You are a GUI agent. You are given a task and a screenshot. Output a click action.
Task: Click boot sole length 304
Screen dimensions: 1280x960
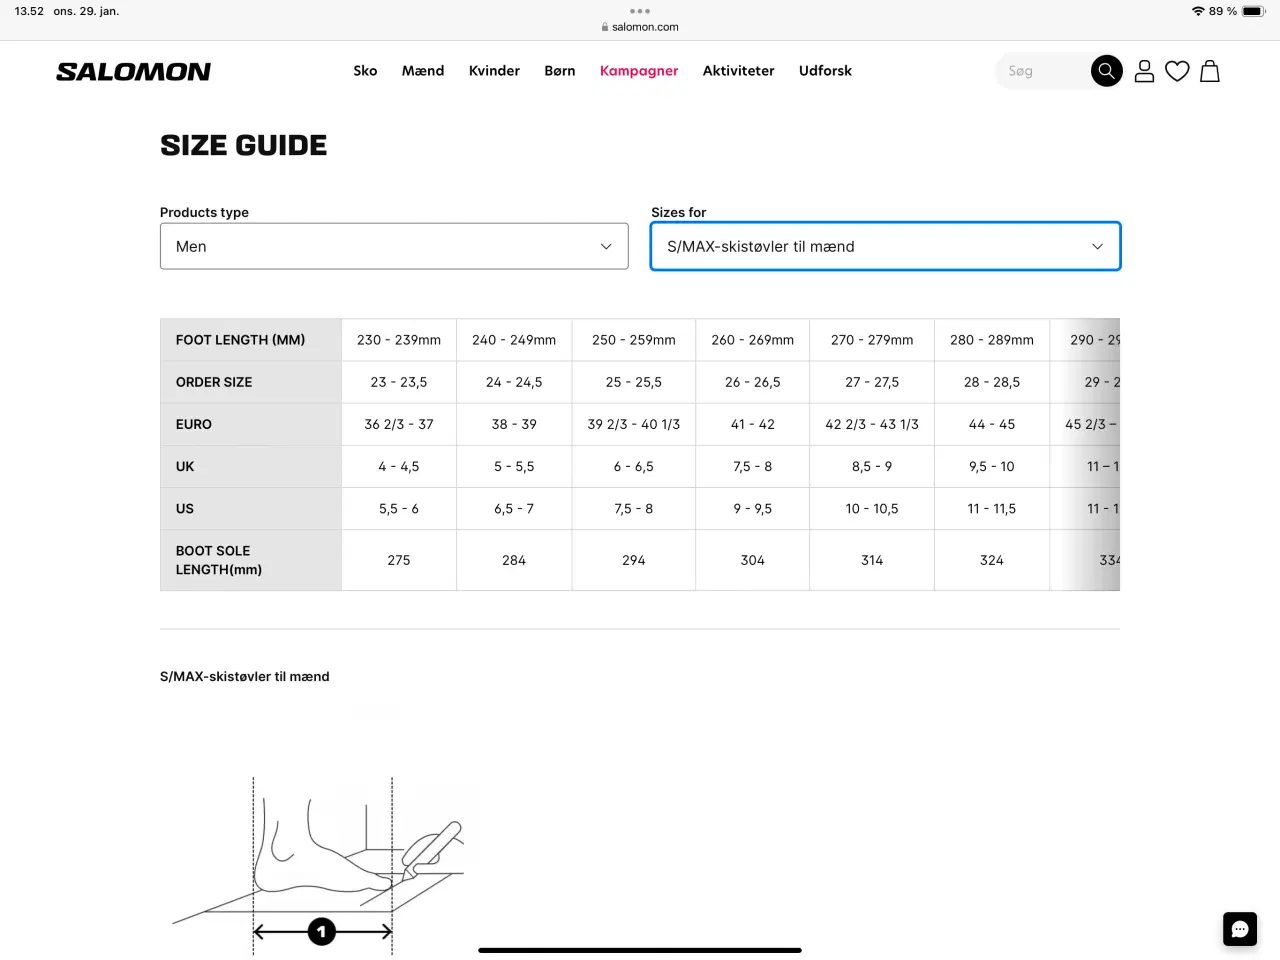pos(753,560)
